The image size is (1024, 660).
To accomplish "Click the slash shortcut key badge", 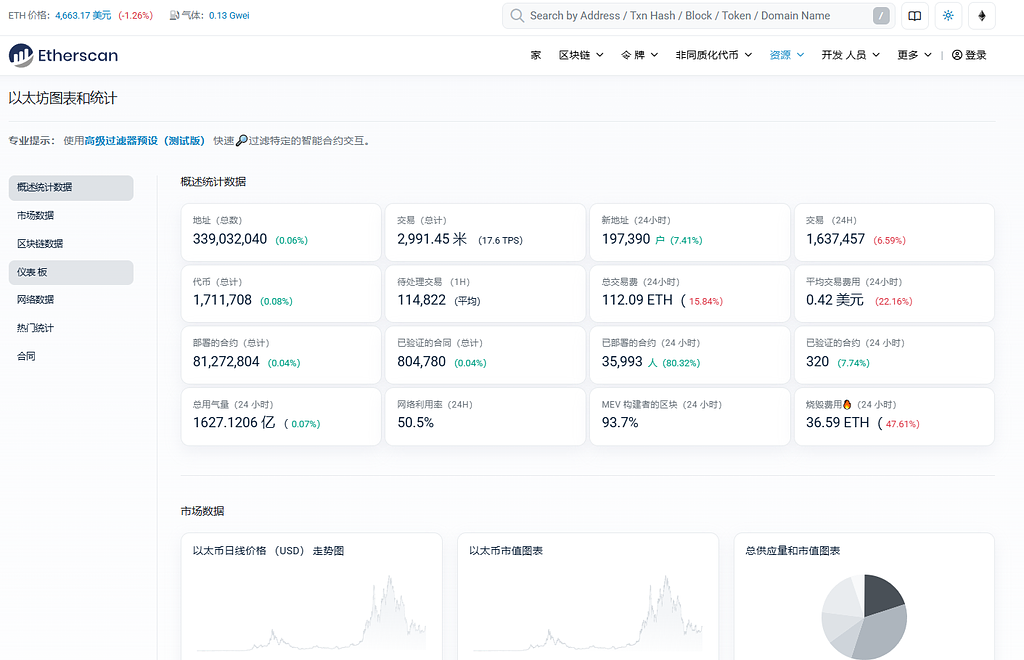I will pyautogui.click(x=881, y=16).
